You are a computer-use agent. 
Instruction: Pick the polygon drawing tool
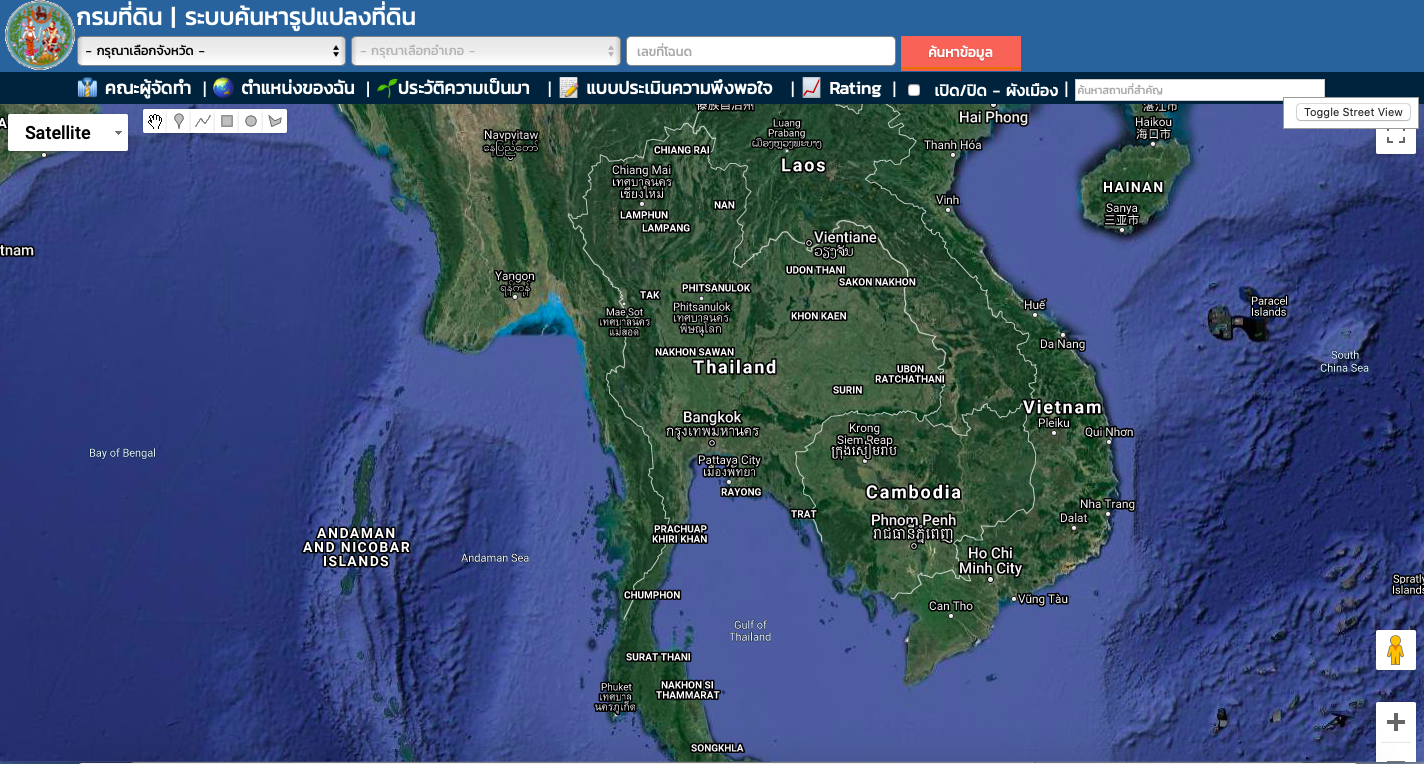tap(274, 120)
